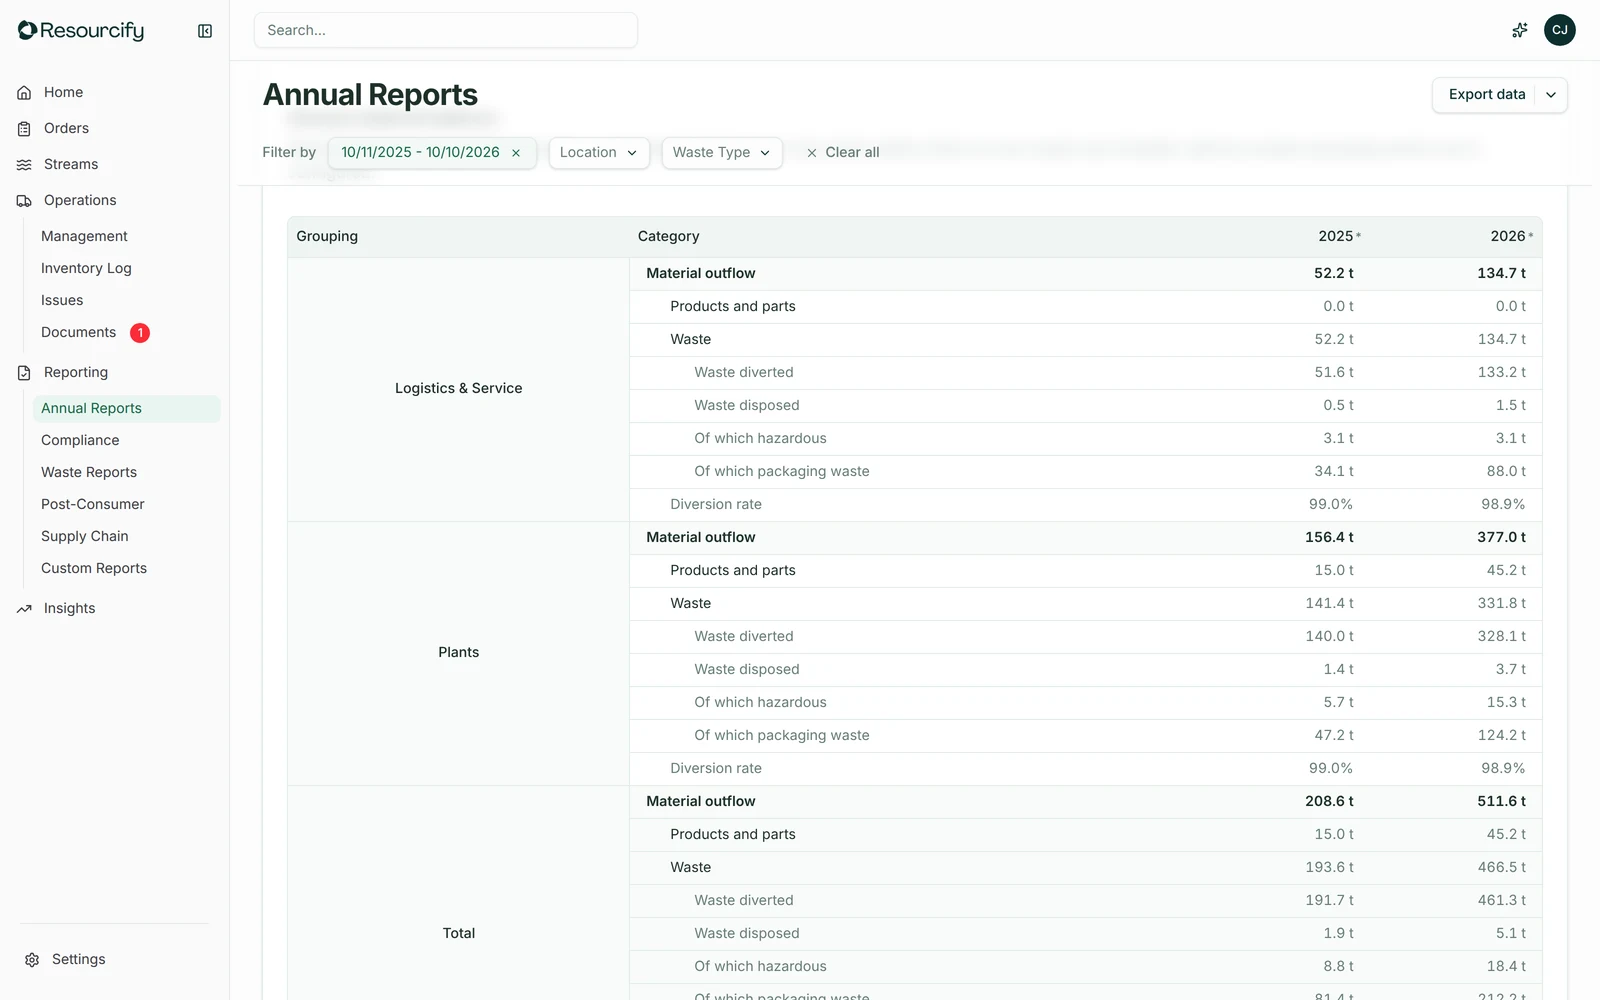This screenshot has height=1000, width=1600.
Task: Open the Waste Reports page
Action: tap(89, 472)
